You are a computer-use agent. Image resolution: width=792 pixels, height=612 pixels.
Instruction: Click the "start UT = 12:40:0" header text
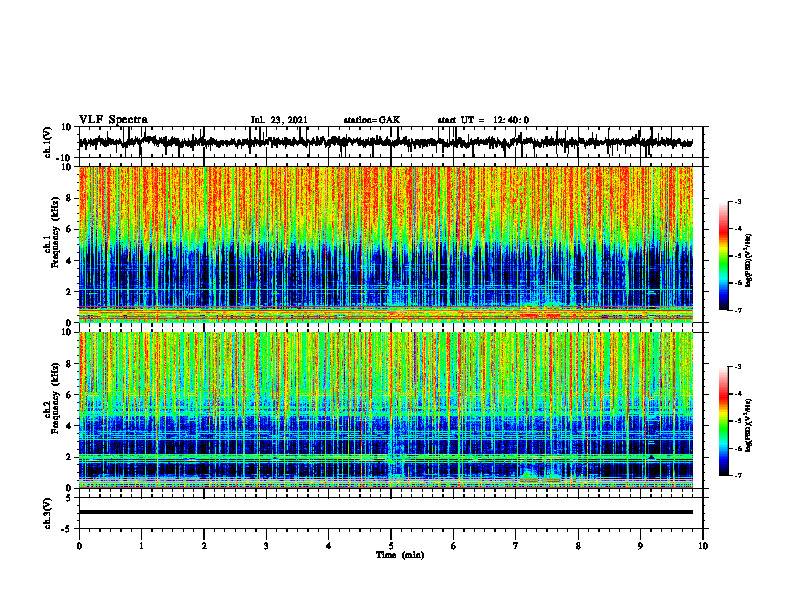[483, 120]
